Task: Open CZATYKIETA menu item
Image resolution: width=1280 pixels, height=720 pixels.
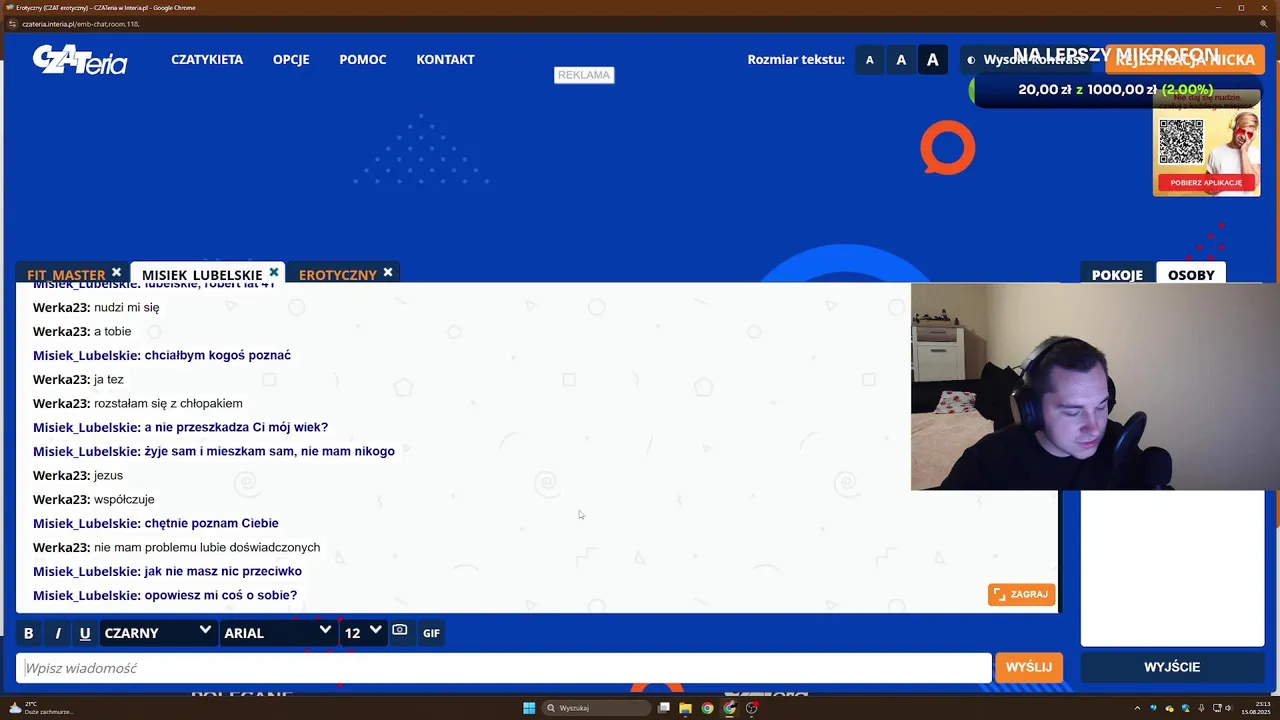Action: (x=207, y=59)
